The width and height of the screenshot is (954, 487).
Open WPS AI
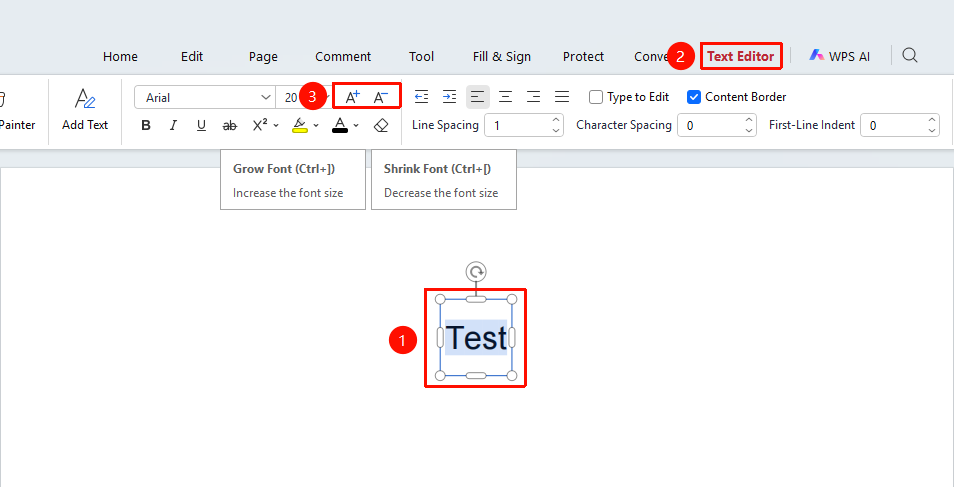pyautogui.click(x=840, y=57)
